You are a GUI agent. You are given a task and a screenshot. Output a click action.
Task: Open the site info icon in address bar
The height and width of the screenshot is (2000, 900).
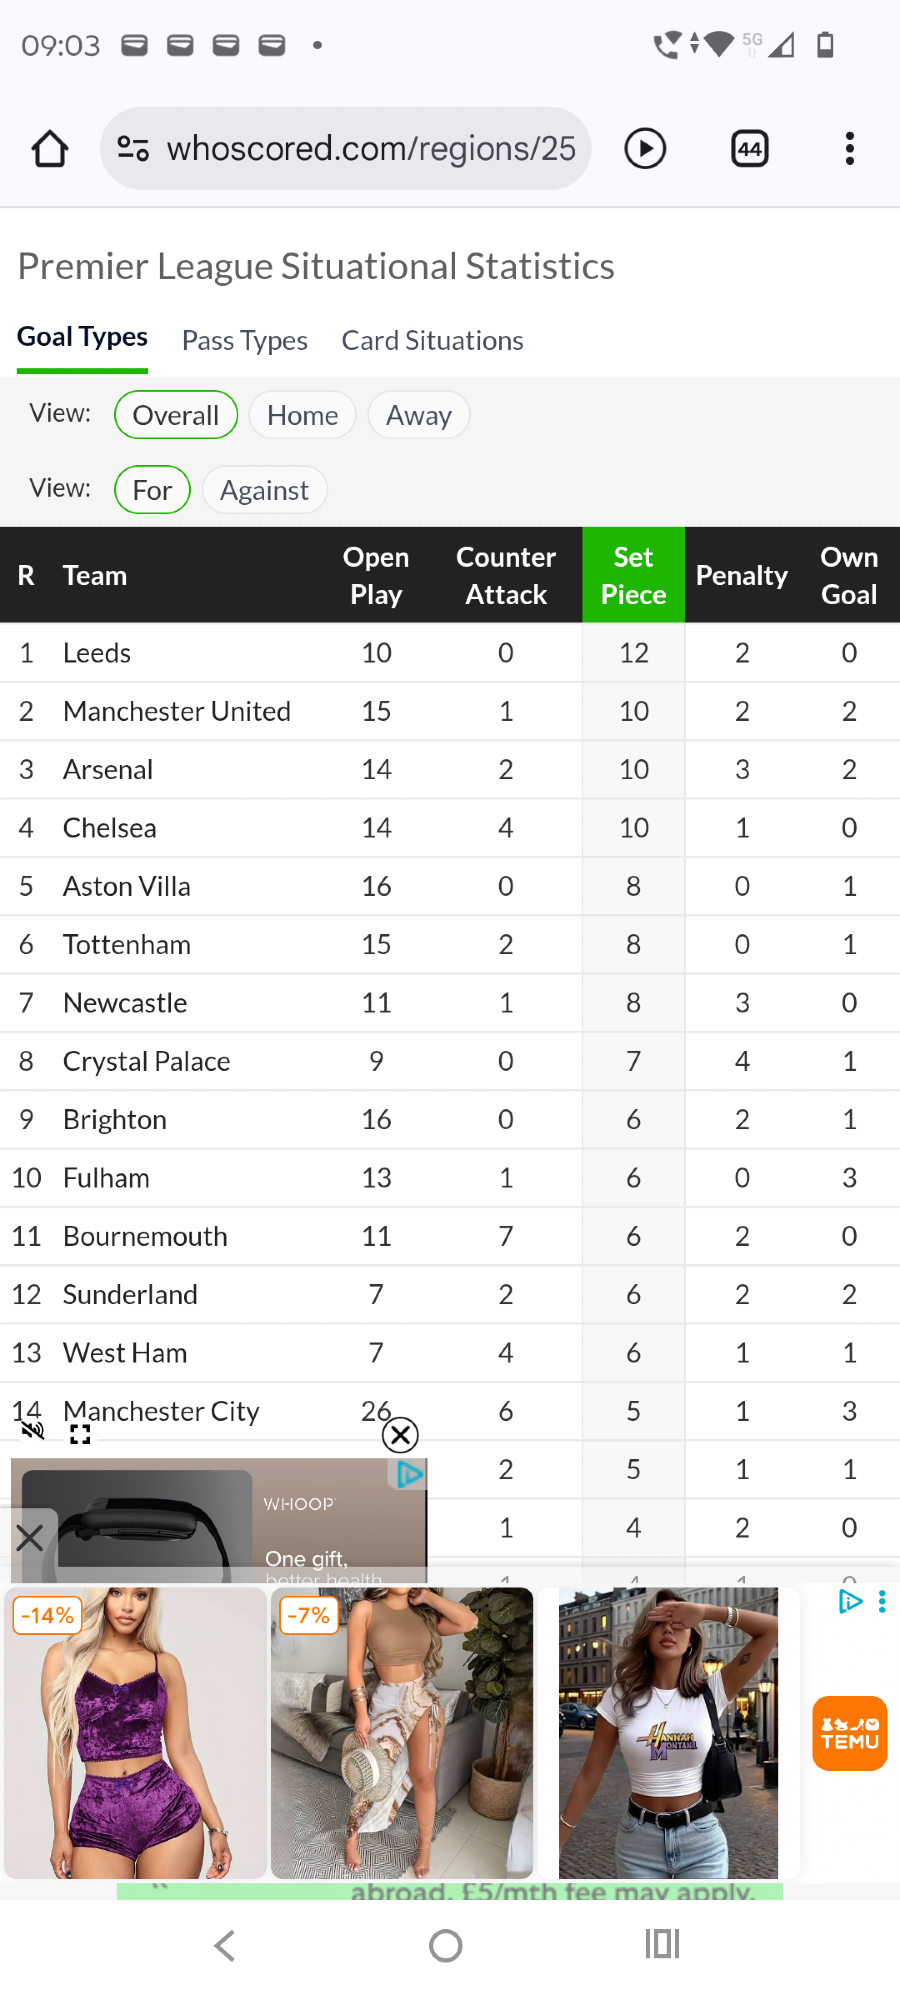[133, 149]
